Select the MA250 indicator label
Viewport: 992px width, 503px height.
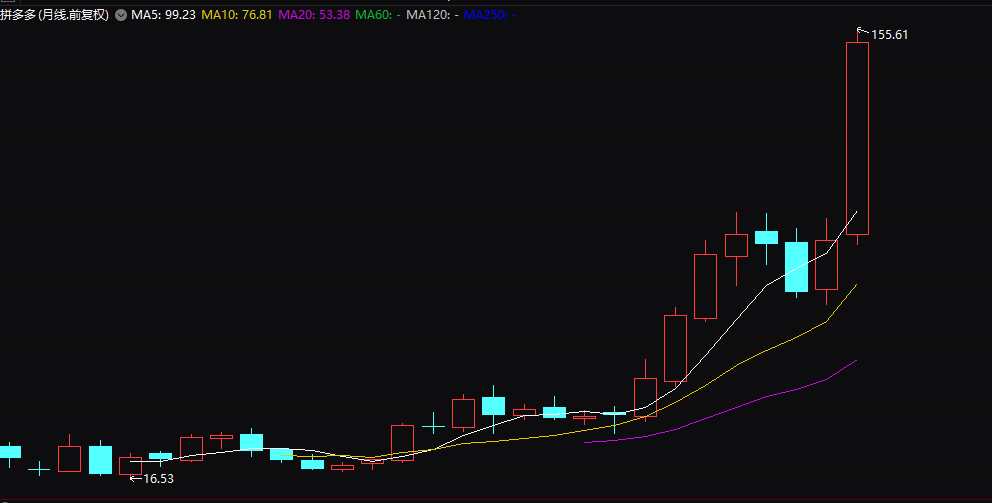click(x=490, y=15)
